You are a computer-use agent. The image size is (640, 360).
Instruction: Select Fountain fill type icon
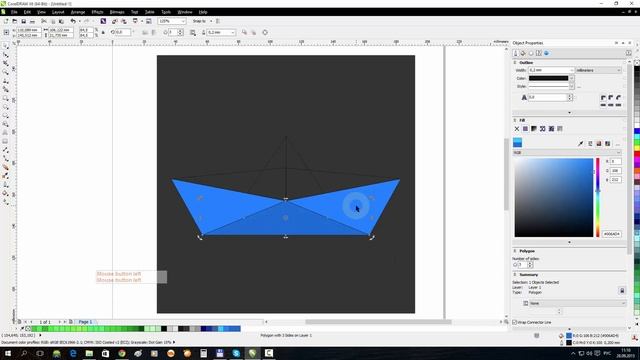tap(534, 129)
